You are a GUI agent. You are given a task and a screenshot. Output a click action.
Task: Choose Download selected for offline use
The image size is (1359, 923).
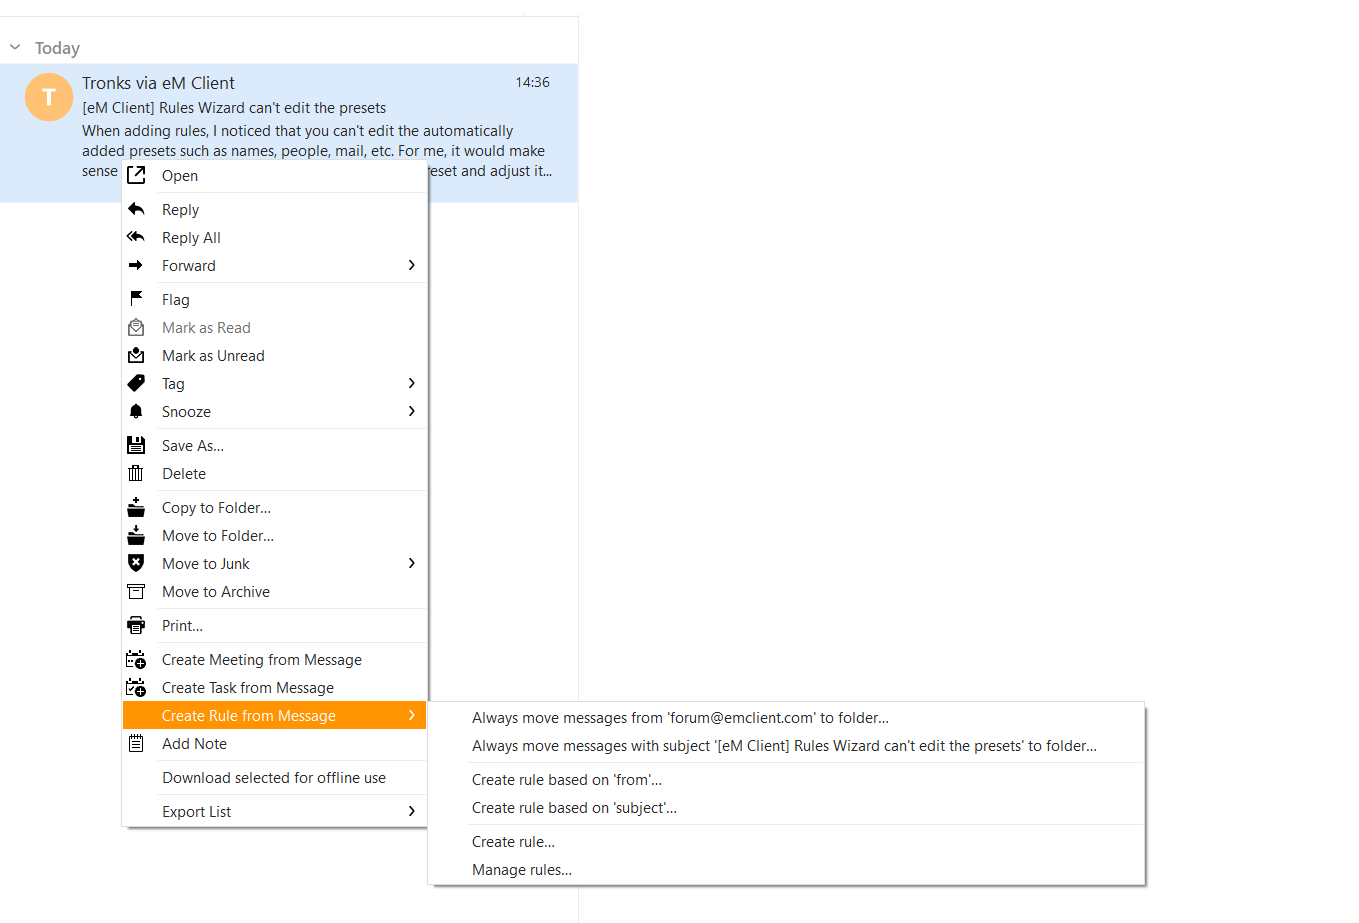274,778
